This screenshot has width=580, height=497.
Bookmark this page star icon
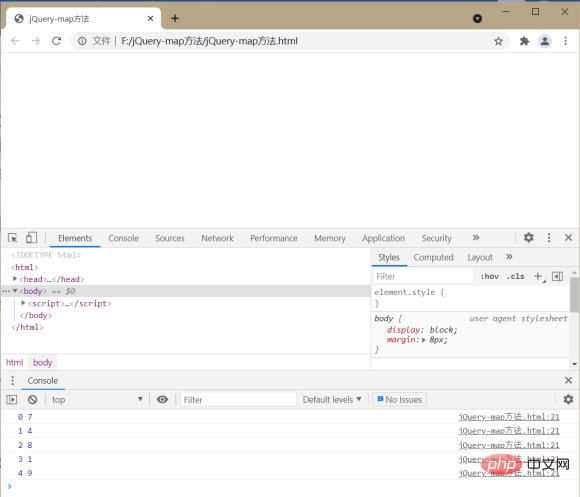click(499, 41)
